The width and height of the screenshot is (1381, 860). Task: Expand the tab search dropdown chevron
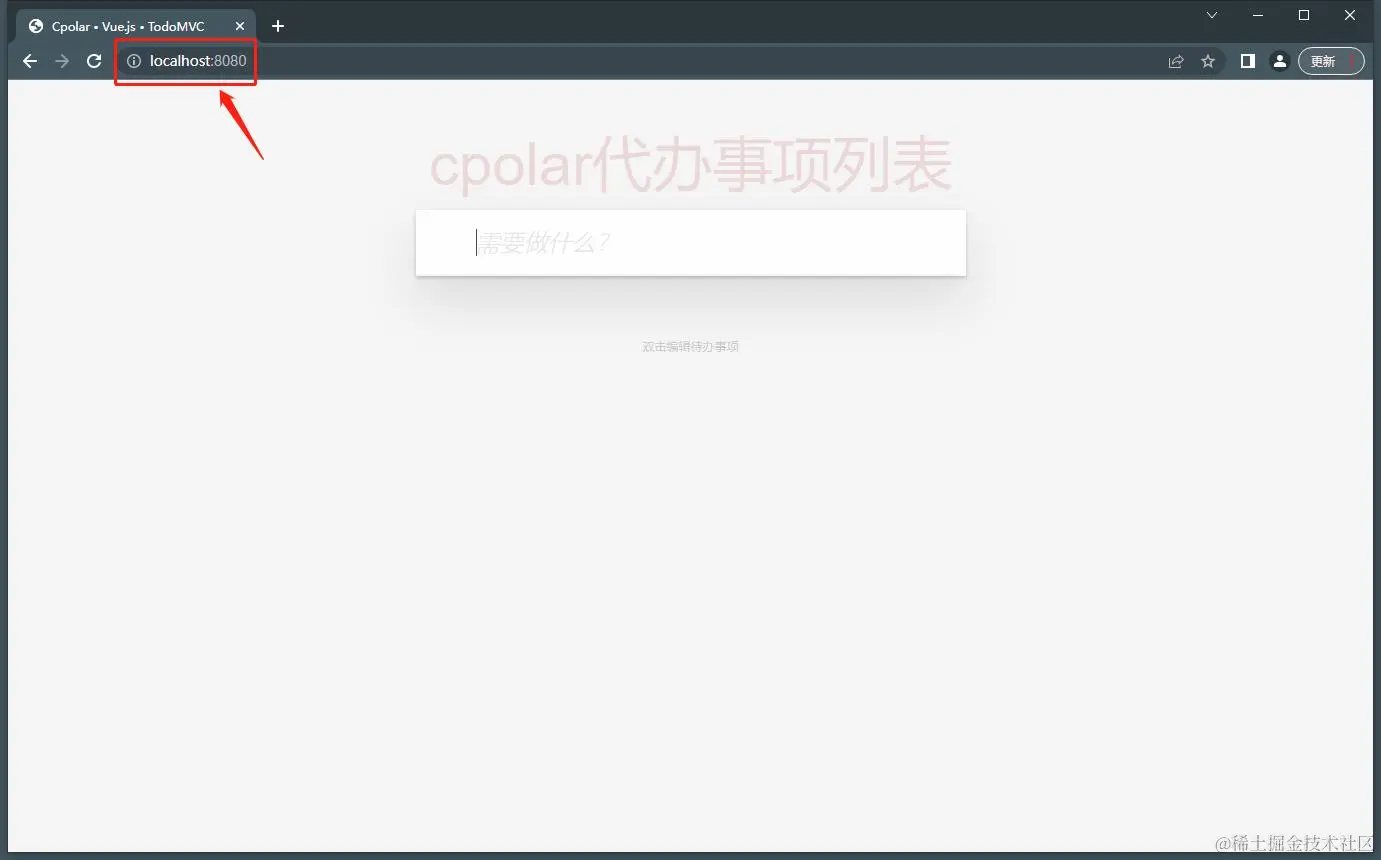pos(1212,15)
